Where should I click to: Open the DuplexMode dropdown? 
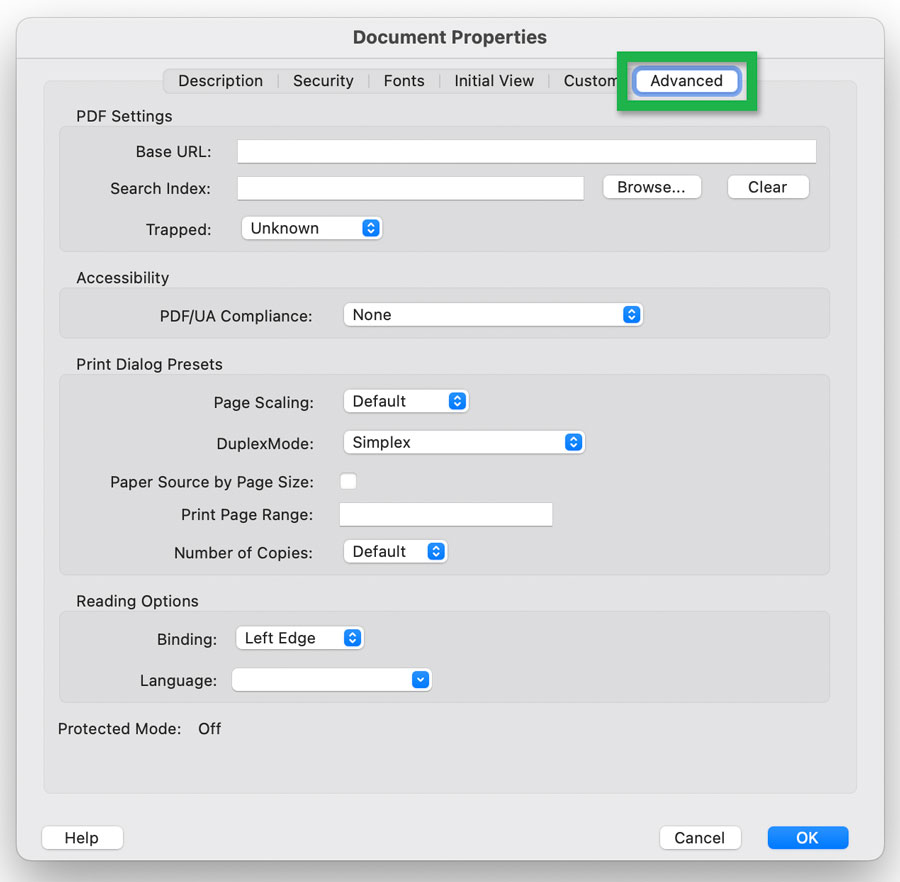pos(464,442)
